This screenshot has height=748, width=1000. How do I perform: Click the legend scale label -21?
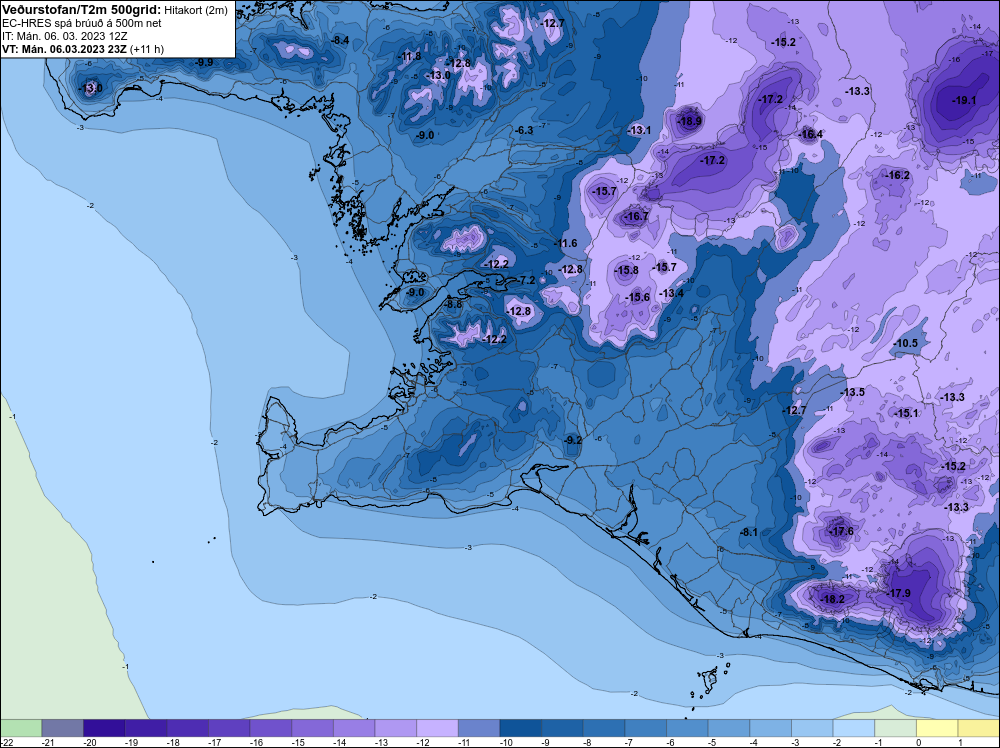[x=47, y=742]
